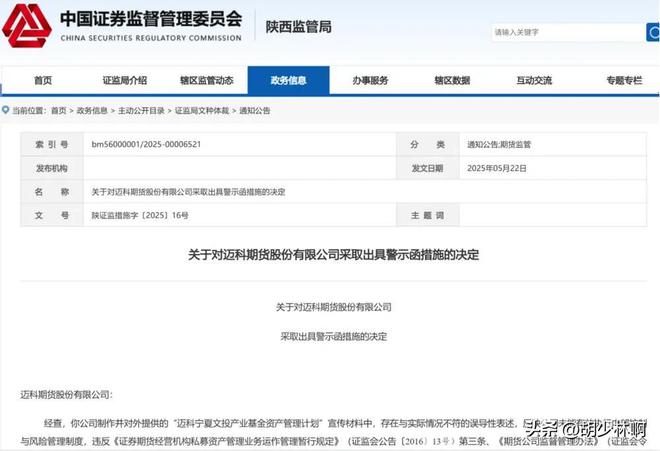Screen dimensions: 660x451
Task: Click the 发布机构 label cell
Action: click(52, 168)
